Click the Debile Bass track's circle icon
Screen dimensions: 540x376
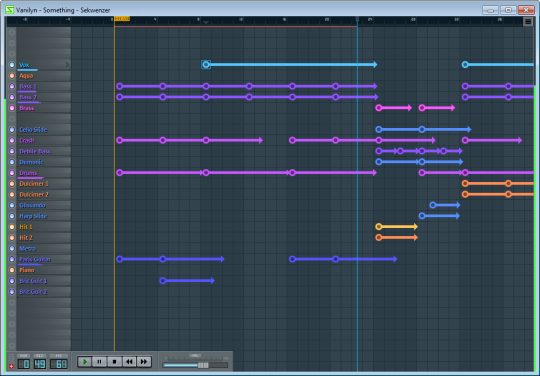12,151
